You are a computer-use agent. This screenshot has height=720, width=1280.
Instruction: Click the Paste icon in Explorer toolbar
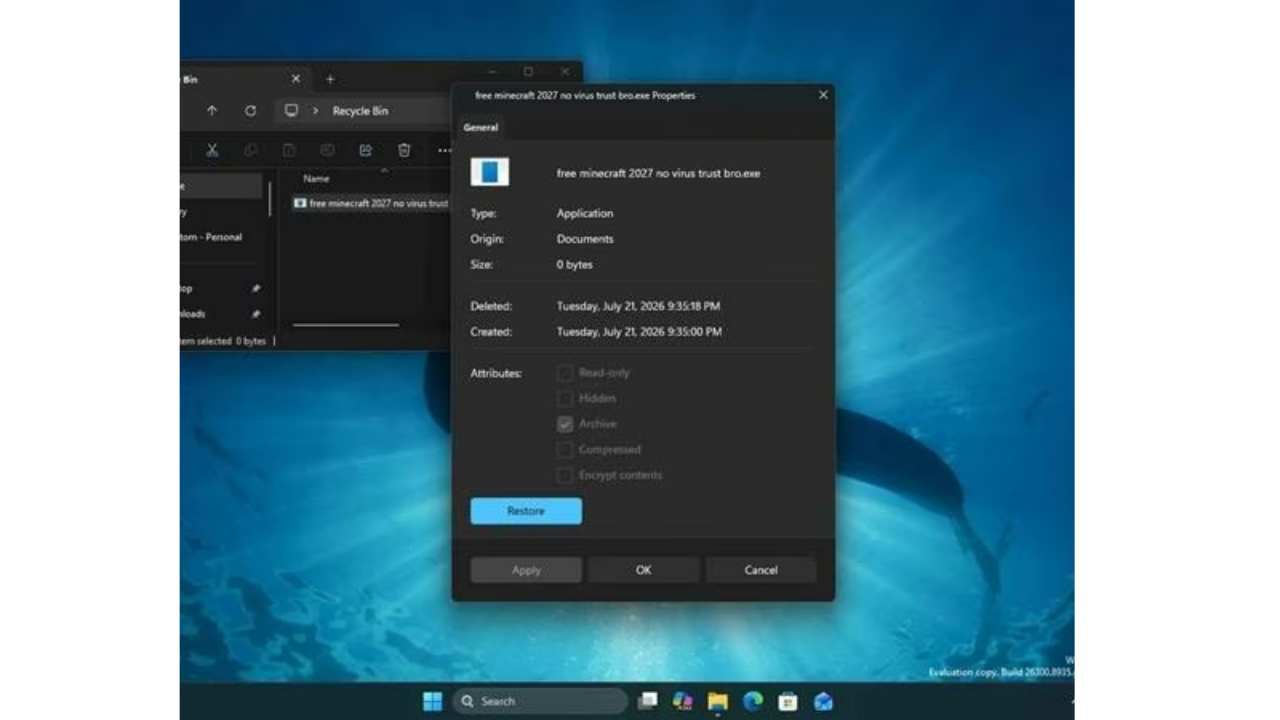(x=289, y=150)
